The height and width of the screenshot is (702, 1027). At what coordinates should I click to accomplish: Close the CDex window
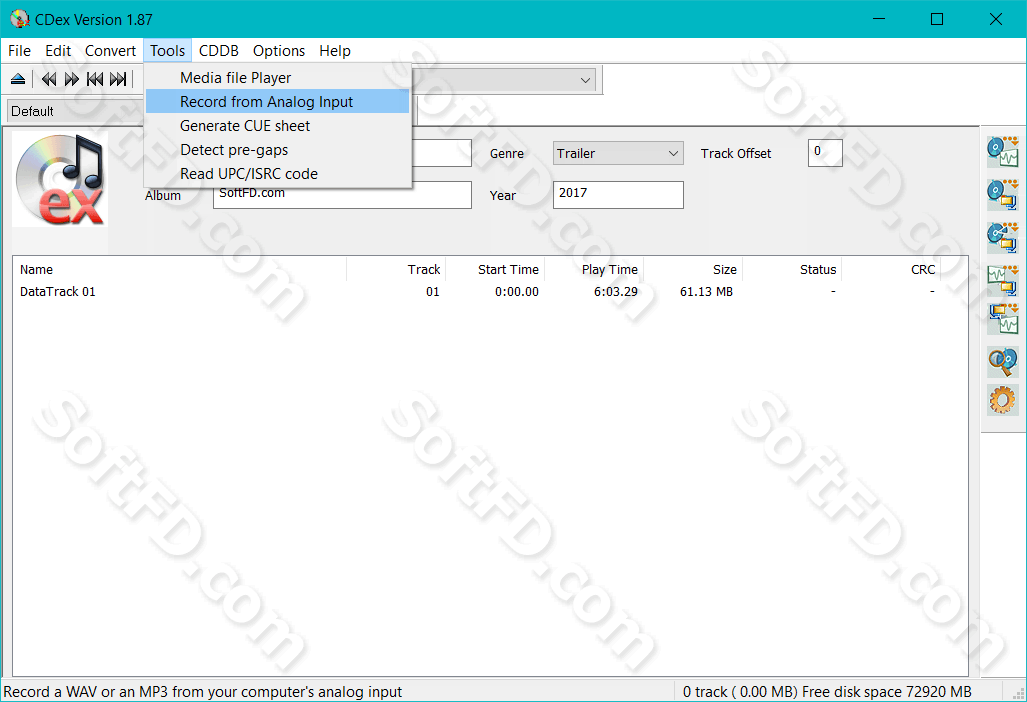tap(996, 19)
